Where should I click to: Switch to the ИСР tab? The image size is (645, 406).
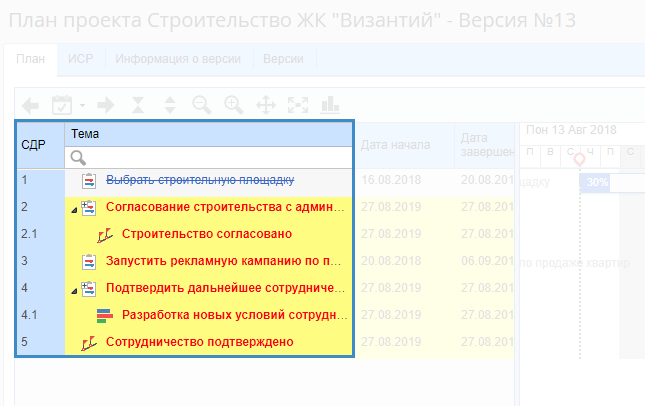(81, 59)
